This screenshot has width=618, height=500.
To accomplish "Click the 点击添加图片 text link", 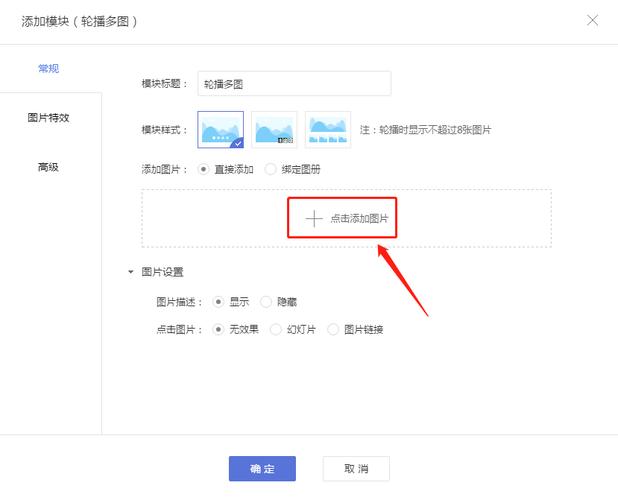I will pos(359,218).
